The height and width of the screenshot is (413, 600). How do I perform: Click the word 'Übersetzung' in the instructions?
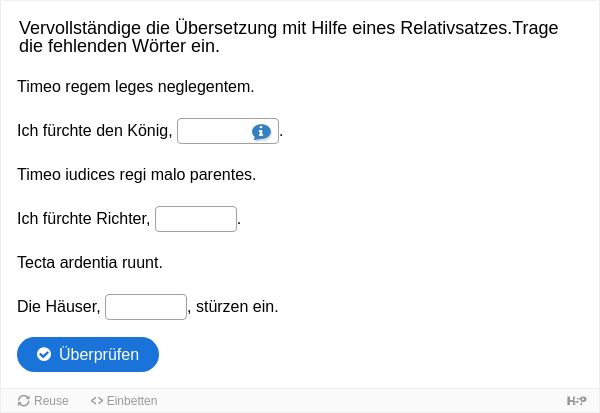tap(226, 28)
